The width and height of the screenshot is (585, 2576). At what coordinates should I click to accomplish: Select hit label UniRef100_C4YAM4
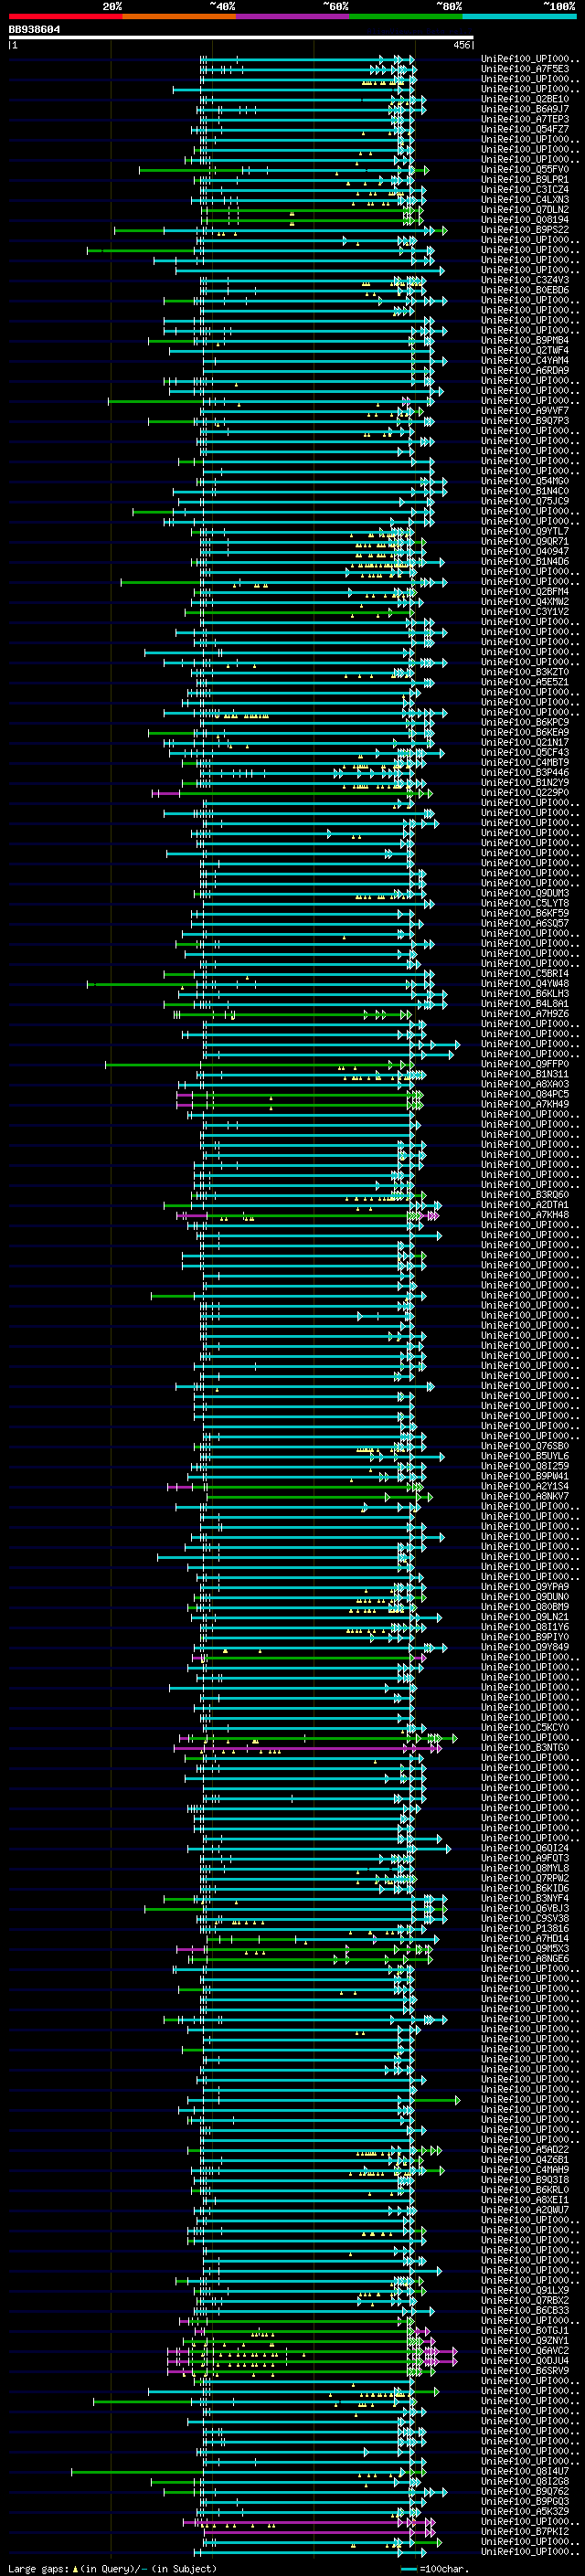click(x=525, y=361)
